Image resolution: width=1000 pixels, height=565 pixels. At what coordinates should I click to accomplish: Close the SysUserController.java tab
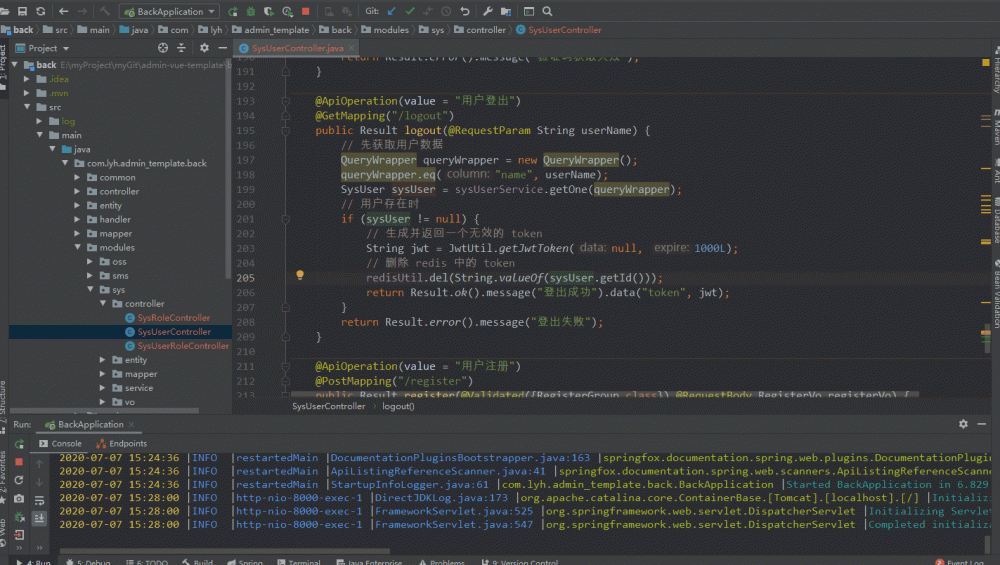point(351,48)
